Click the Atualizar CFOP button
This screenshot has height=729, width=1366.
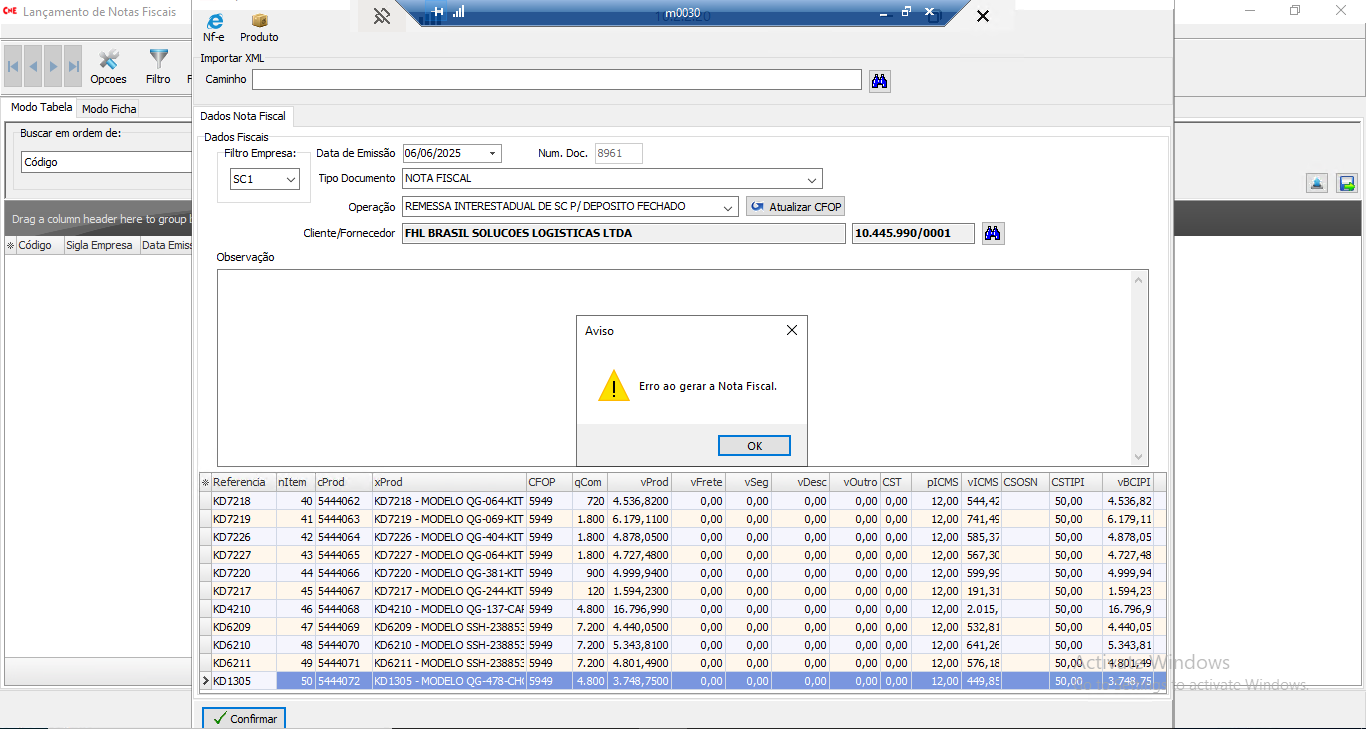click(x=796, y=207)
